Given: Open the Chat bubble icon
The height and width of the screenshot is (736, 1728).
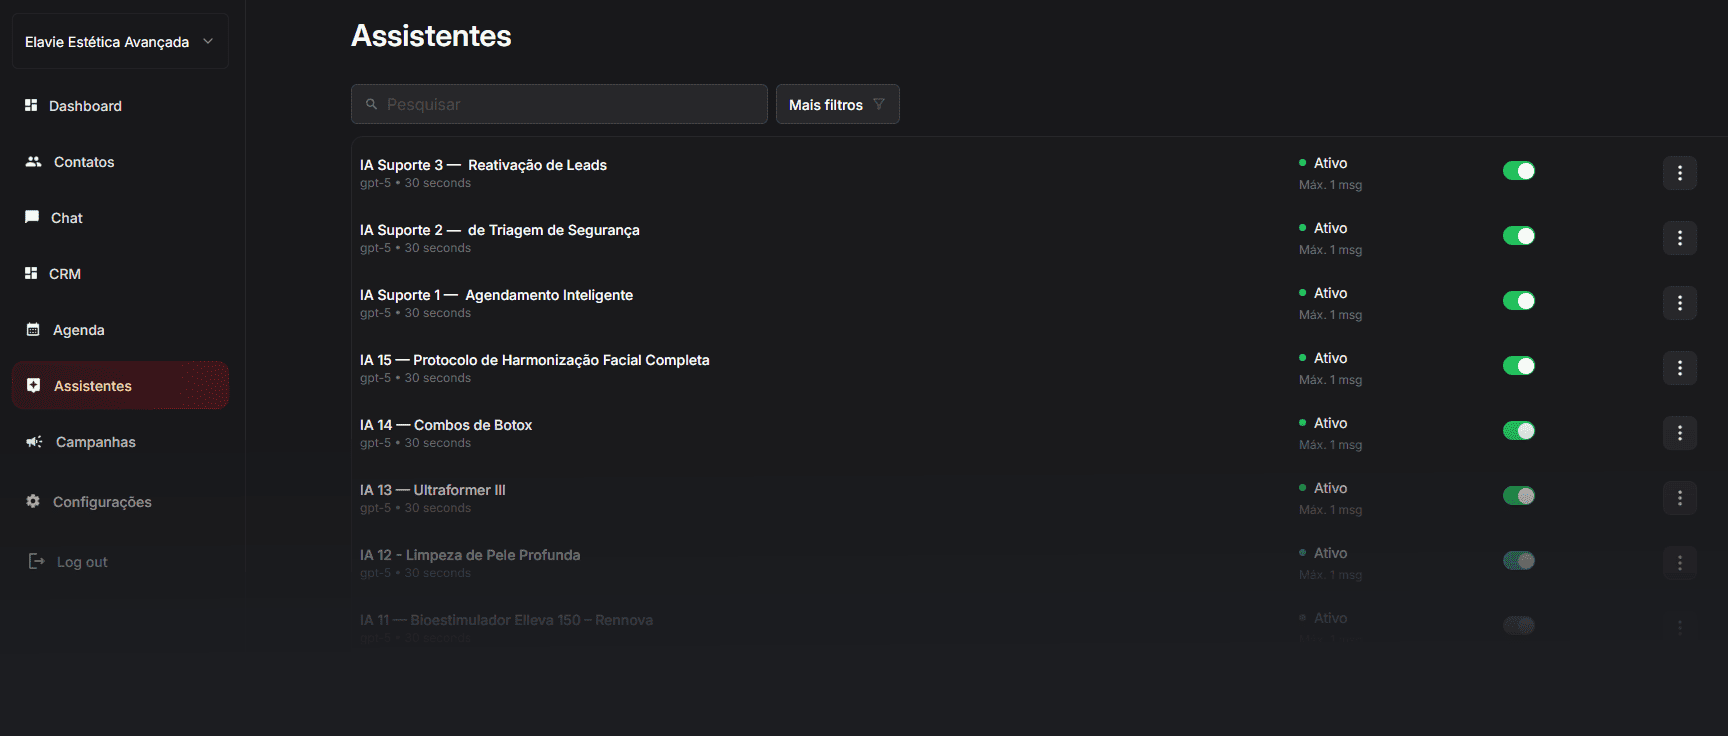Looking at the screenshot, I should 32,217.
